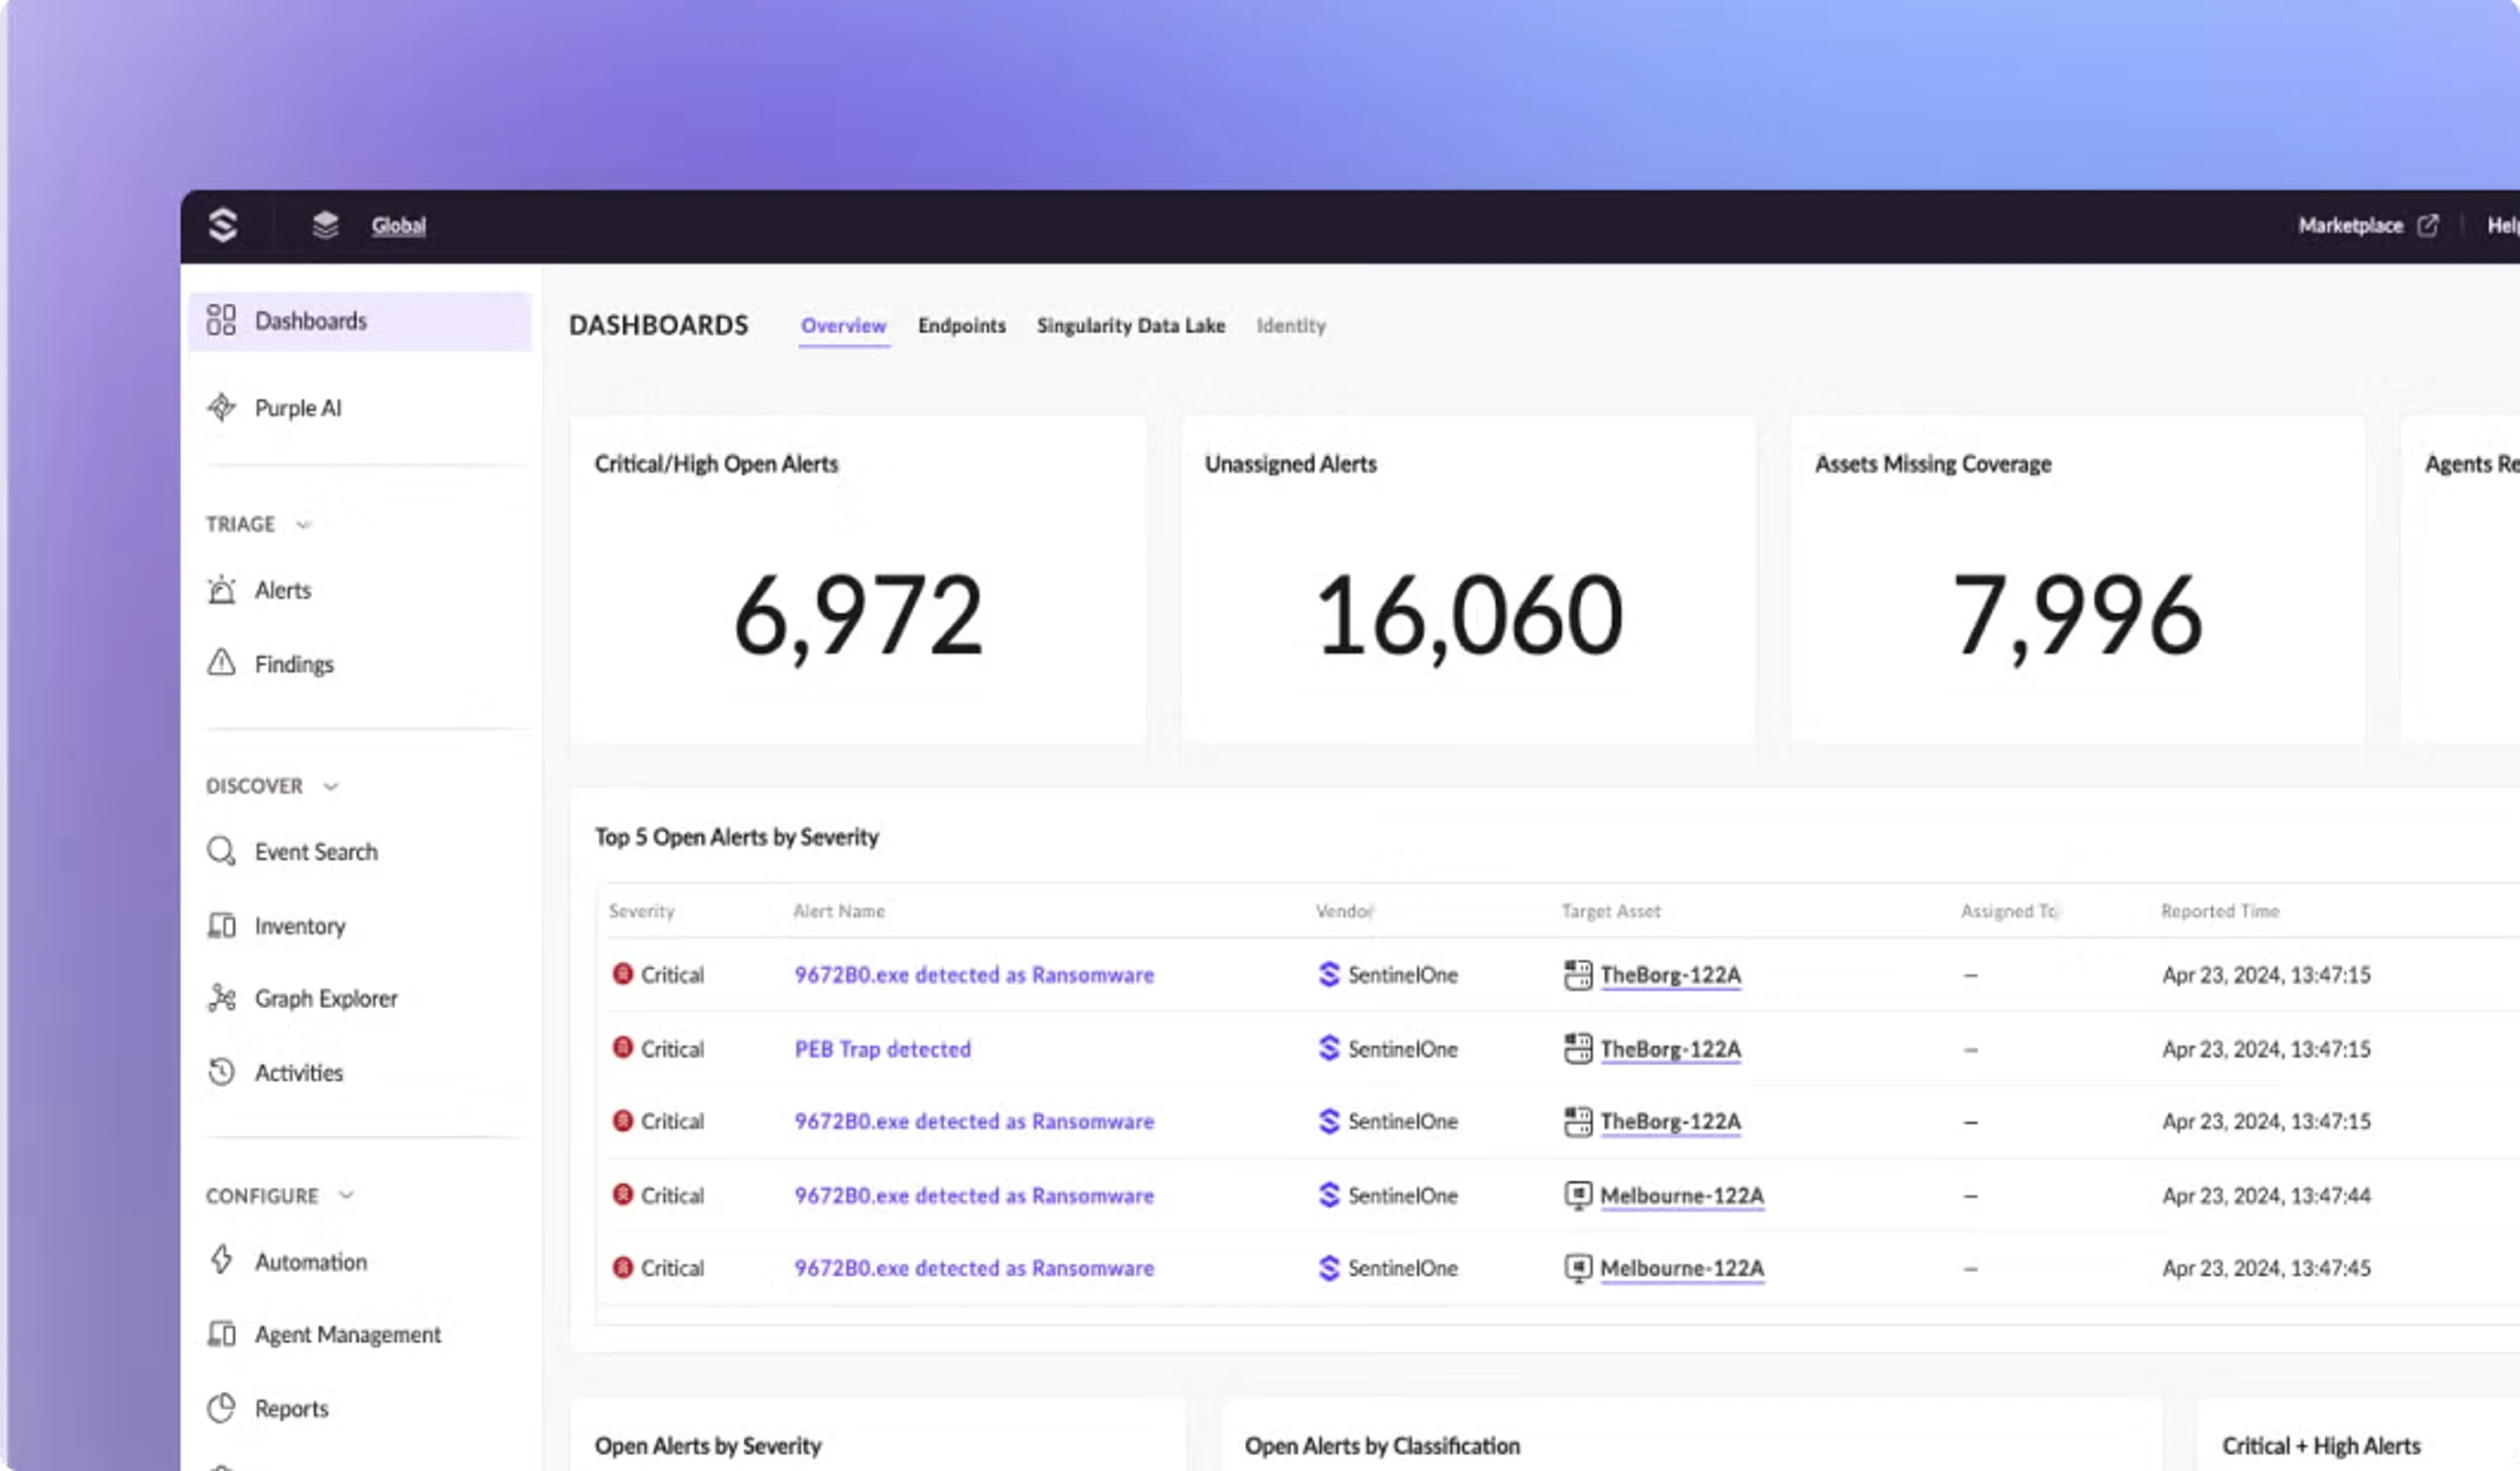Click the Open Alerts by Severity heading
This screenshot has height=1471, width=2520.
click(708, 1446)
